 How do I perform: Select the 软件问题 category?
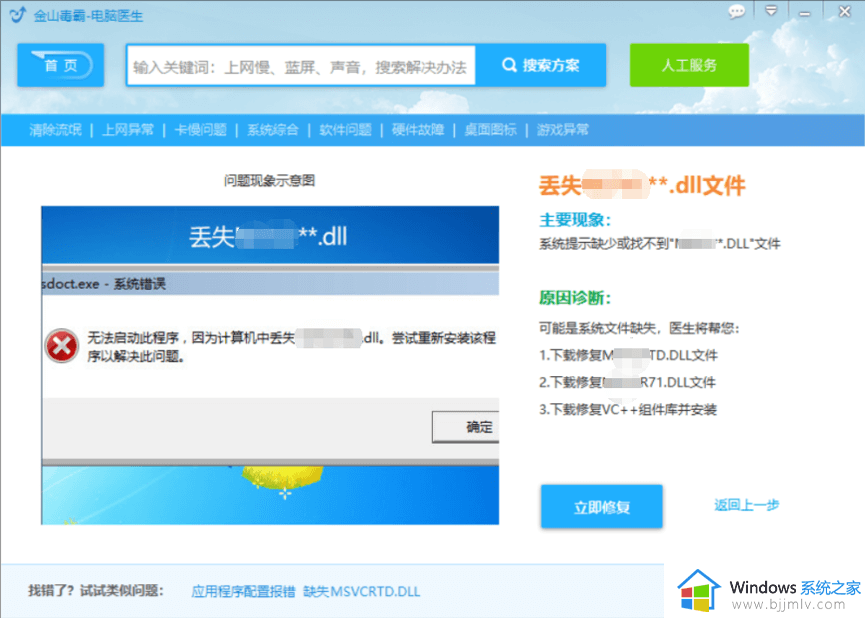tap(345, 130)
